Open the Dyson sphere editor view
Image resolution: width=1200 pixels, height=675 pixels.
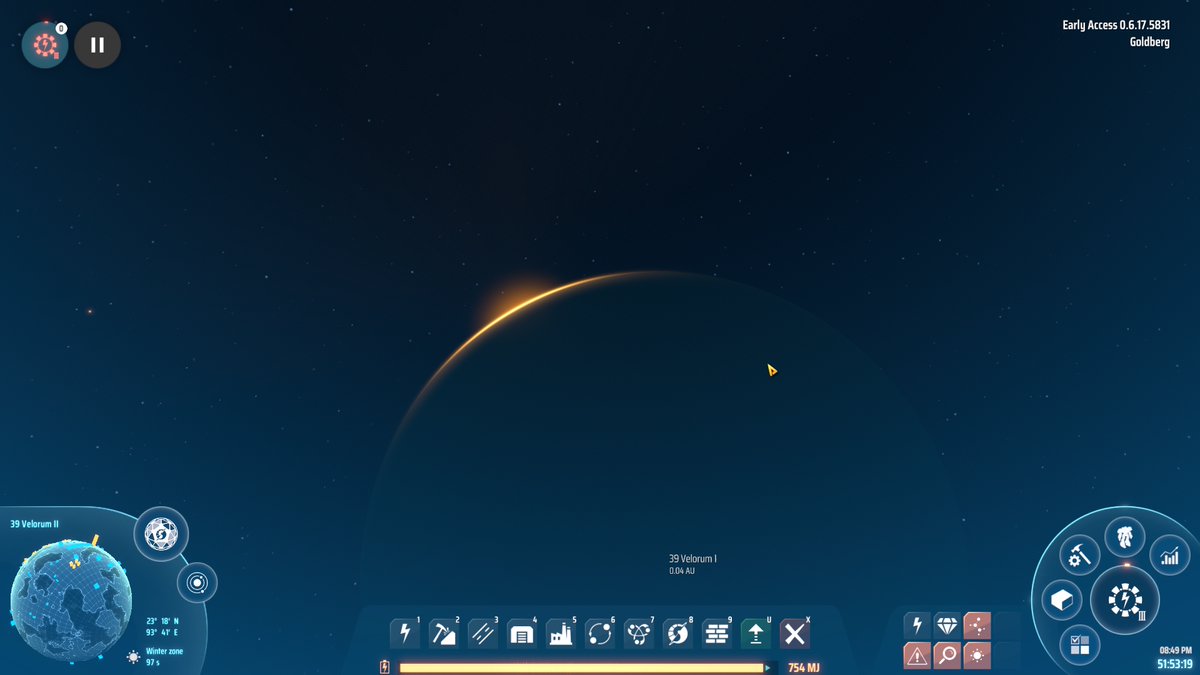(x=161, y=535)
